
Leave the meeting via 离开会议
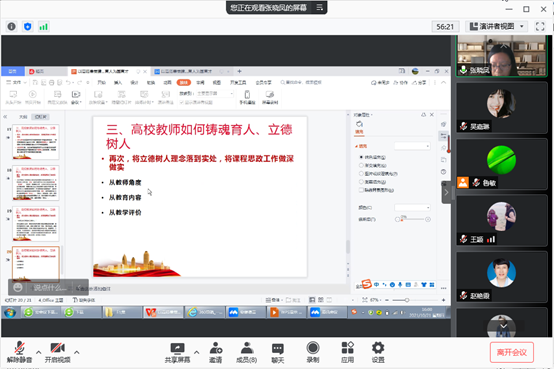(512, 352)
